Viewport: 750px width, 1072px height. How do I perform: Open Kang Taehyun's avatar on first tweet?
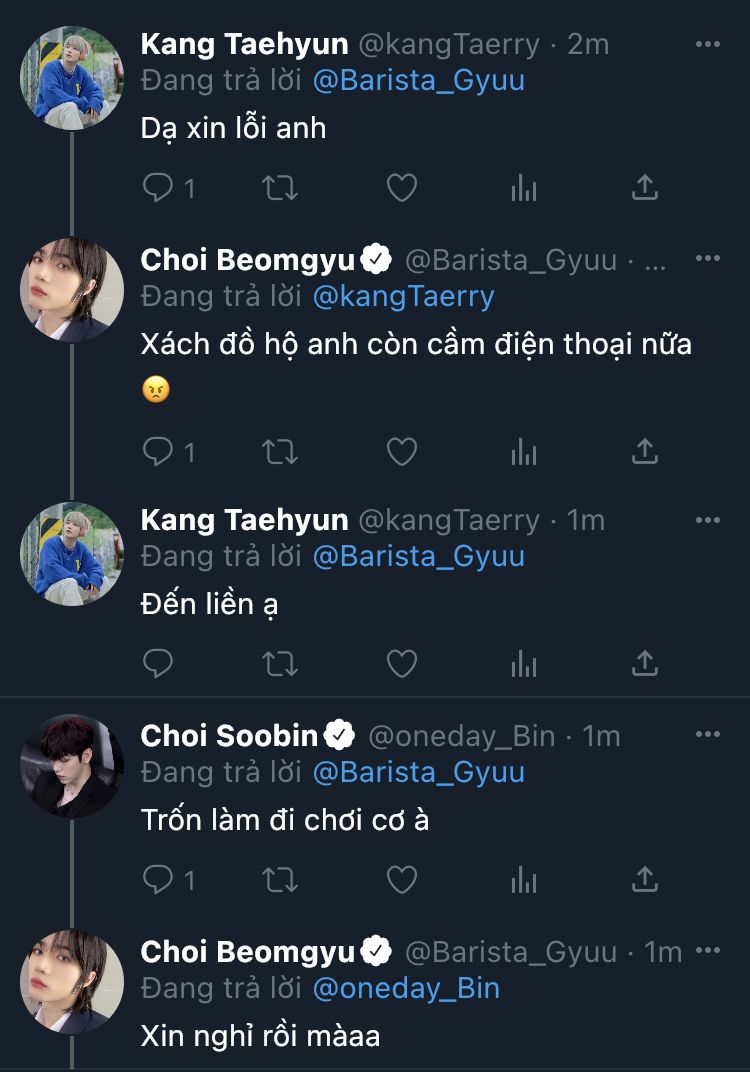pyautogui.click(x=72, y=78)
